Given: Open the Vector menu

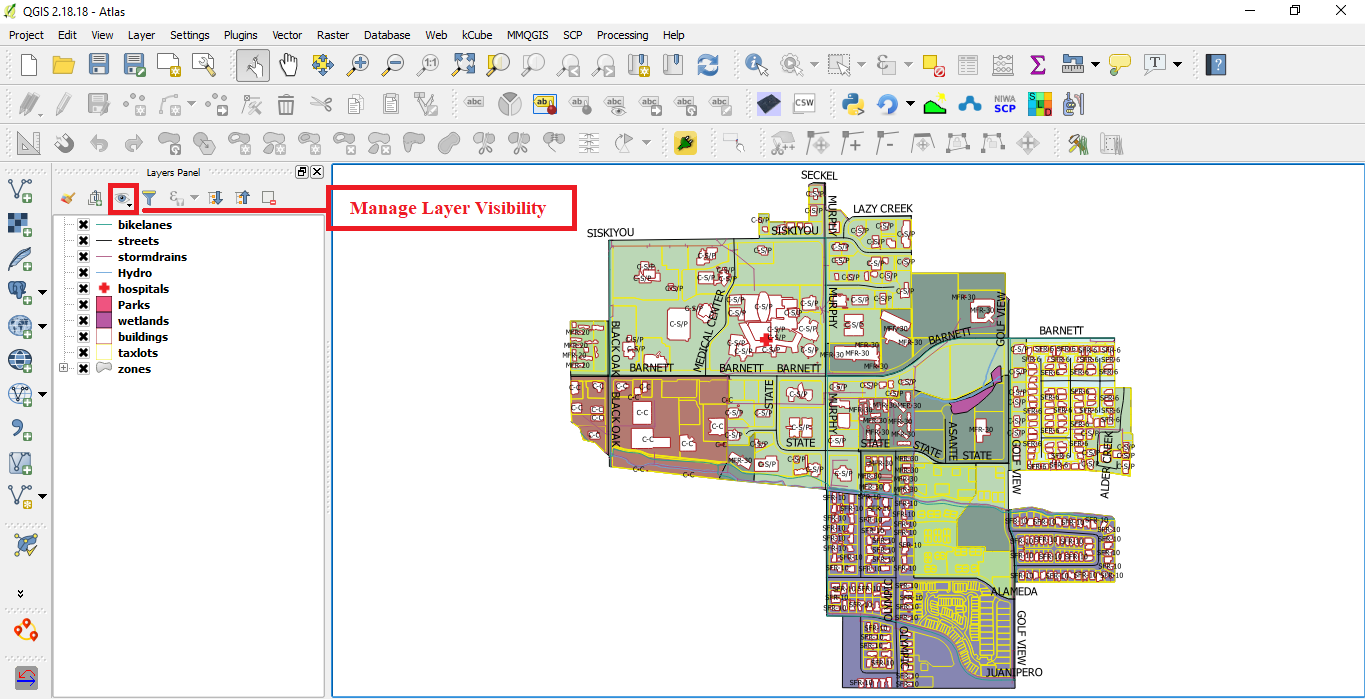Looking at the screenshot, I should 287,35.
